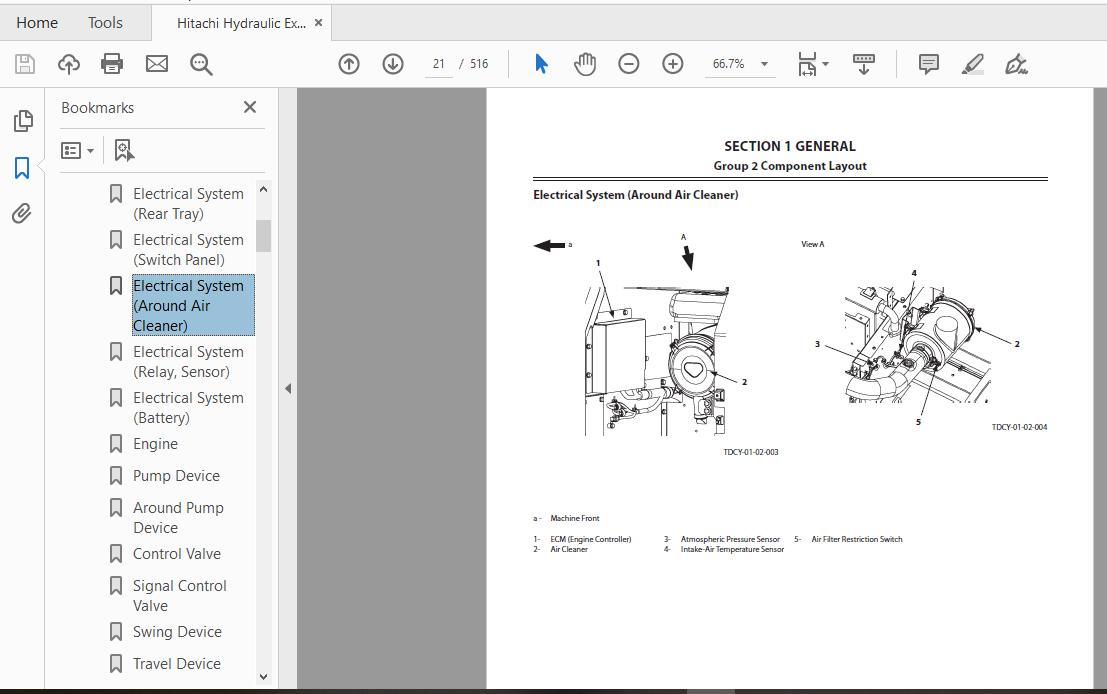Click the 'SECTION 1 GENERAL' heading
1107x694 pixels.
789,146
